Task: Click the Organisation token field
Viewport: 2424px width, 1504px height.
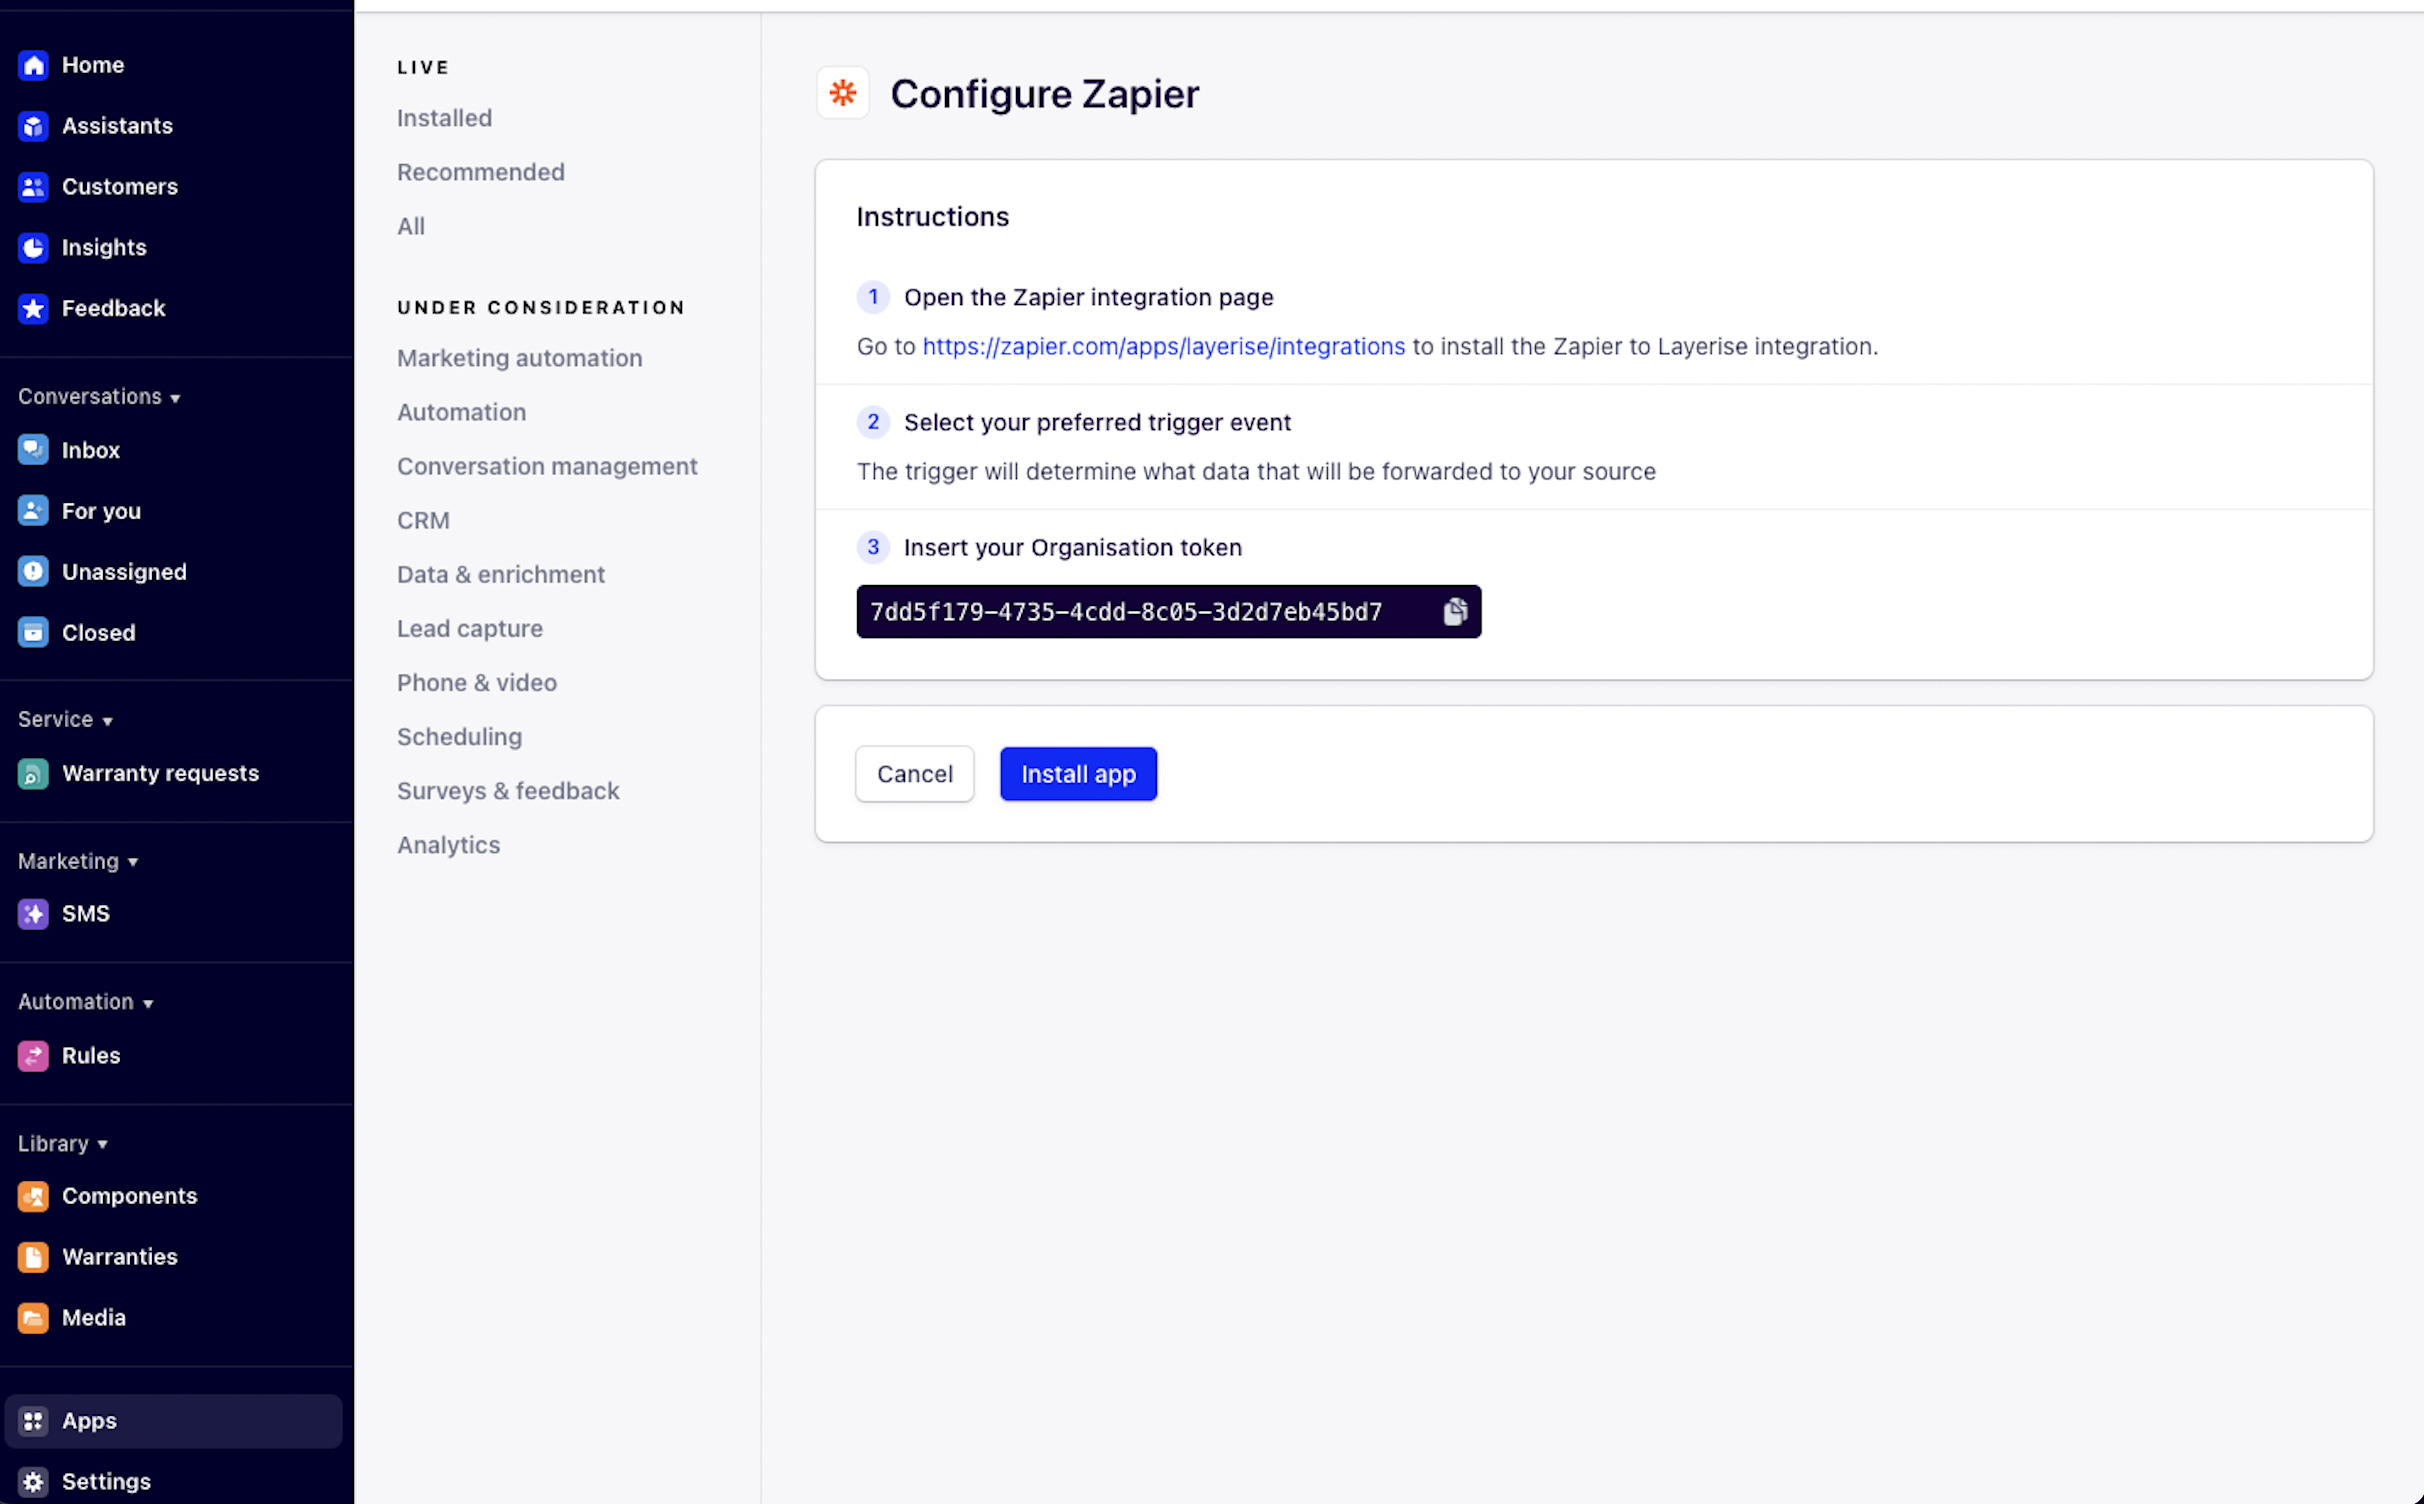Action: coord(1125,611)
